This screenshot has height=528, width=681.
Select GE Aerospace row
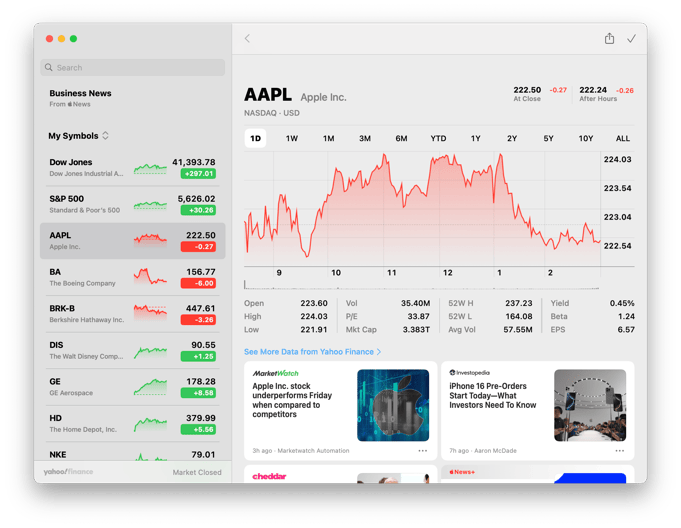pyautogui.click(x=132, y=387)
